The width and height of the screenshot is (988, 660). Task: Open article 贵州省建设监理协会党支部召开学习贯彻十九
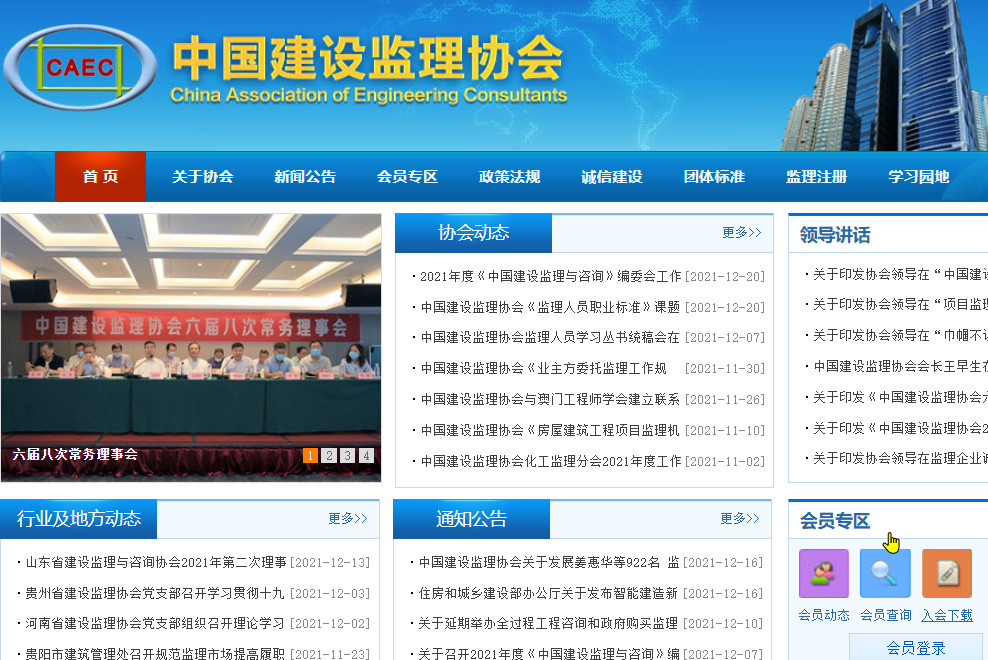tap(155, 593)
